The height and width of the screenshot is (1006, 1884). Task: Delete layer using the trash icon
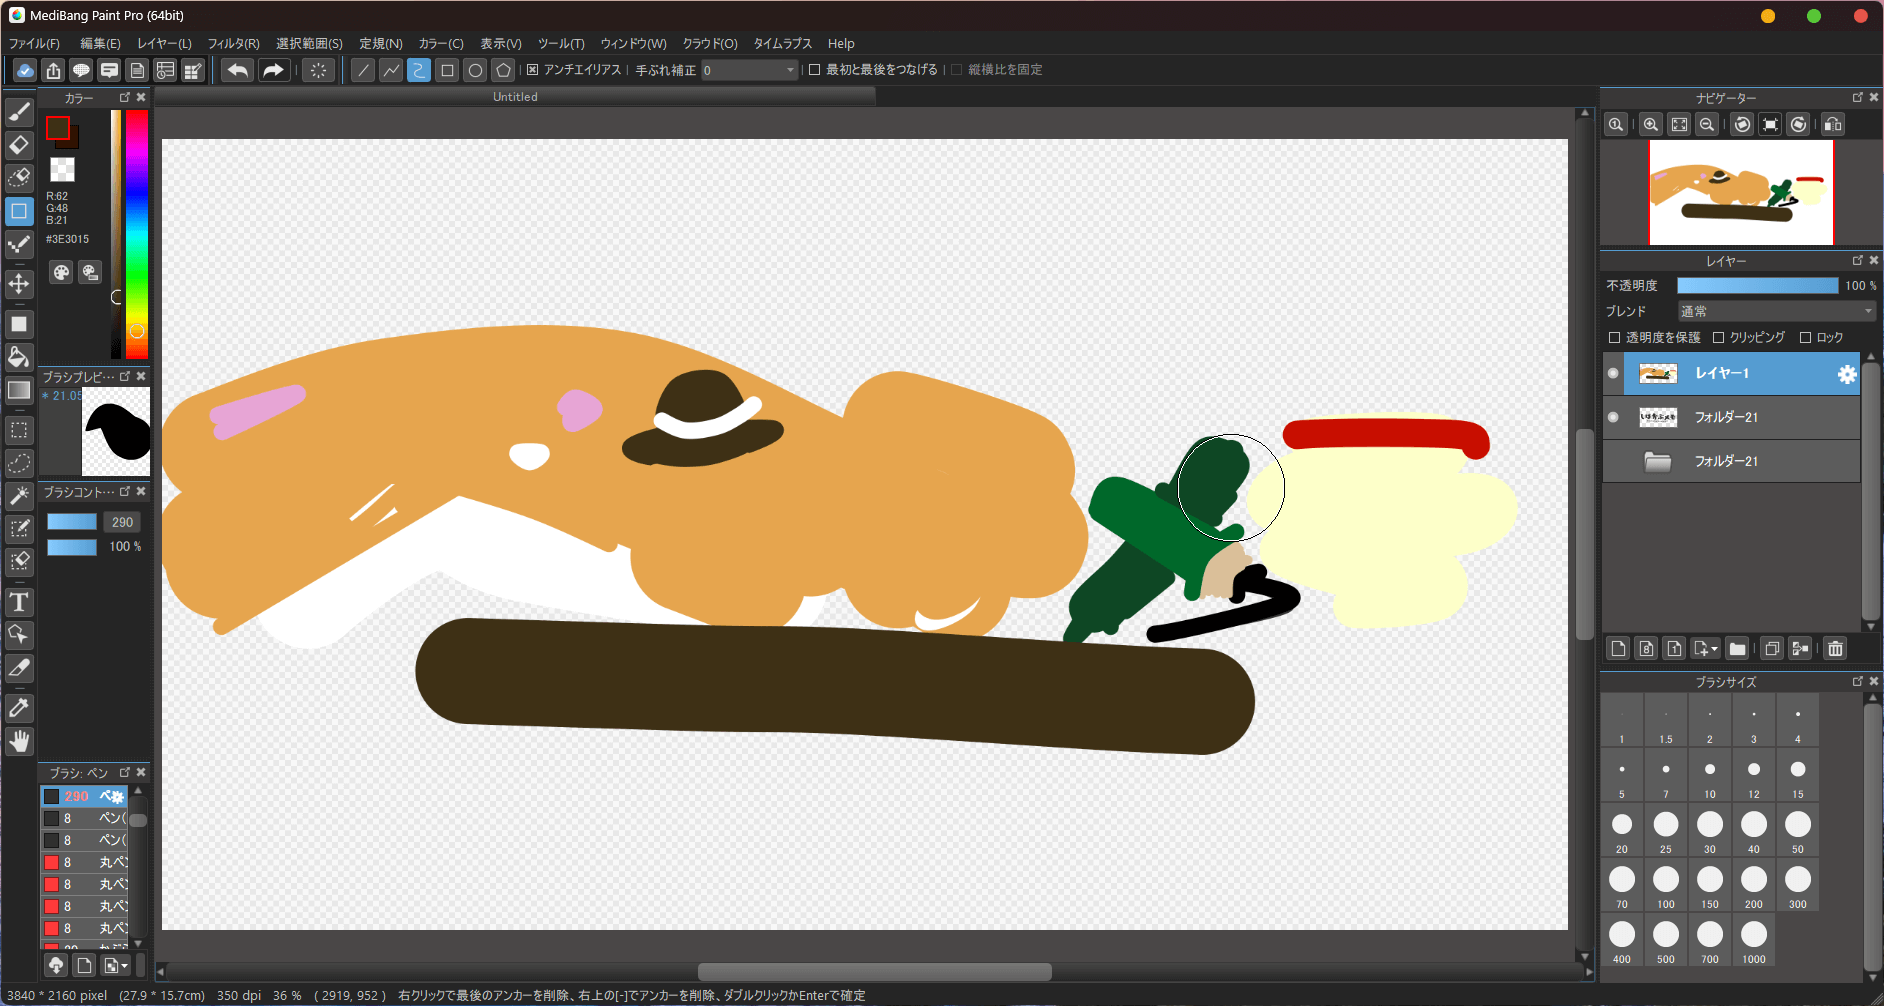1835,649
